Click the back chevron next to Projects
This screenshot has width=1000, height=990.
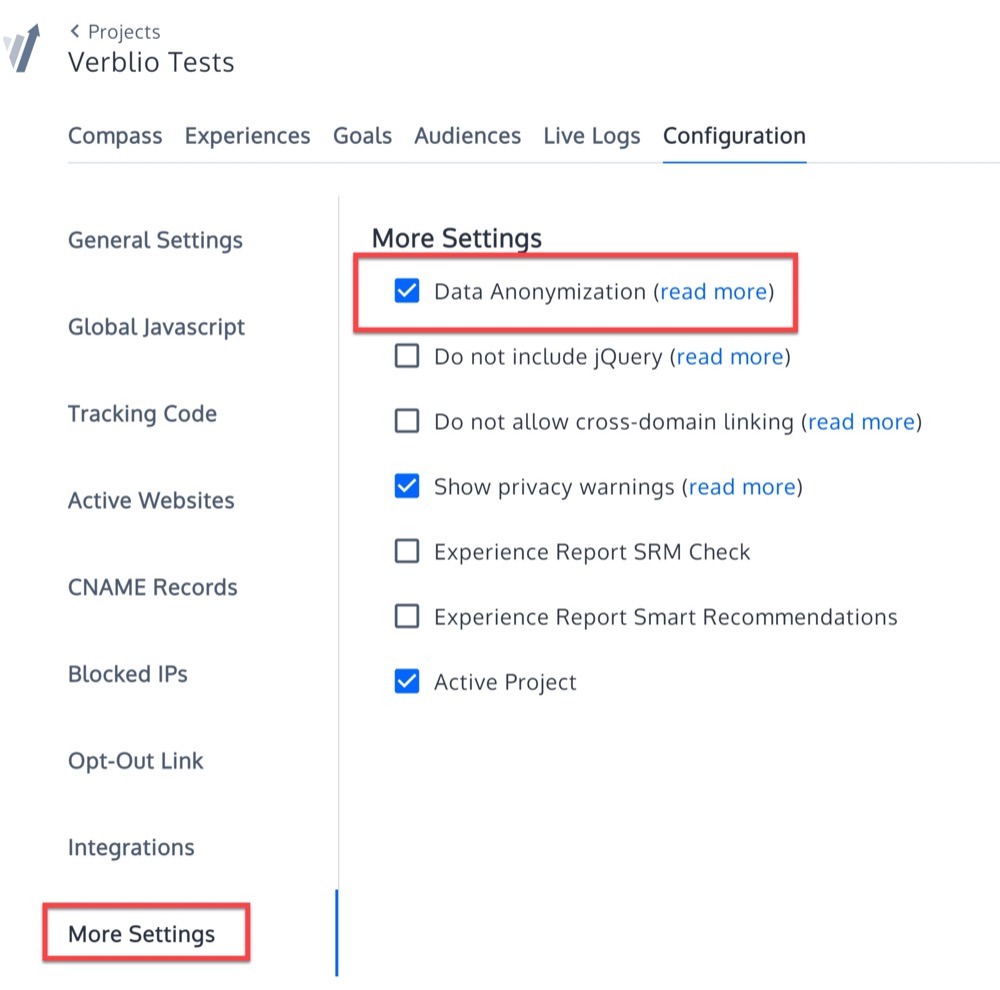point(74,31)
